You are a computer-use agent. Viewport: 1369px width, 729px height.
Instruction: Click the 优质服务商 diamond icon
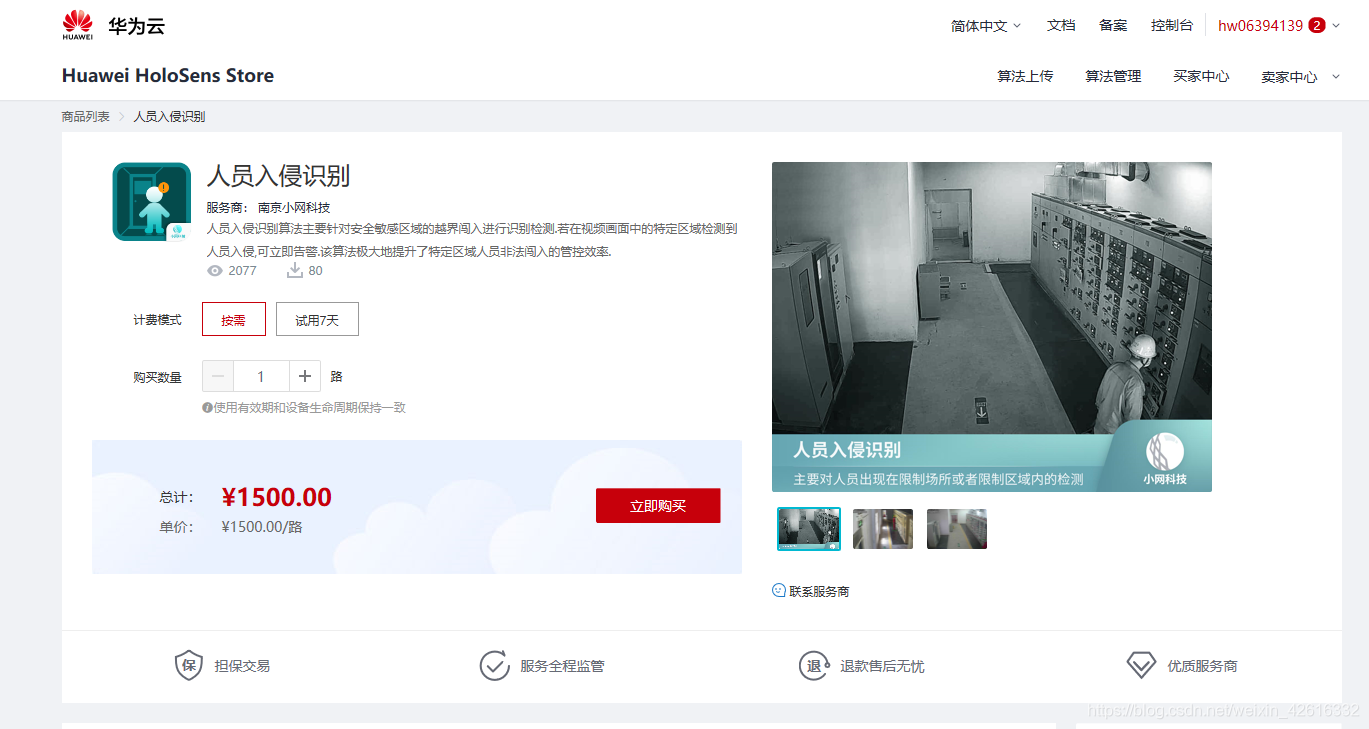tap(1141, 665)
